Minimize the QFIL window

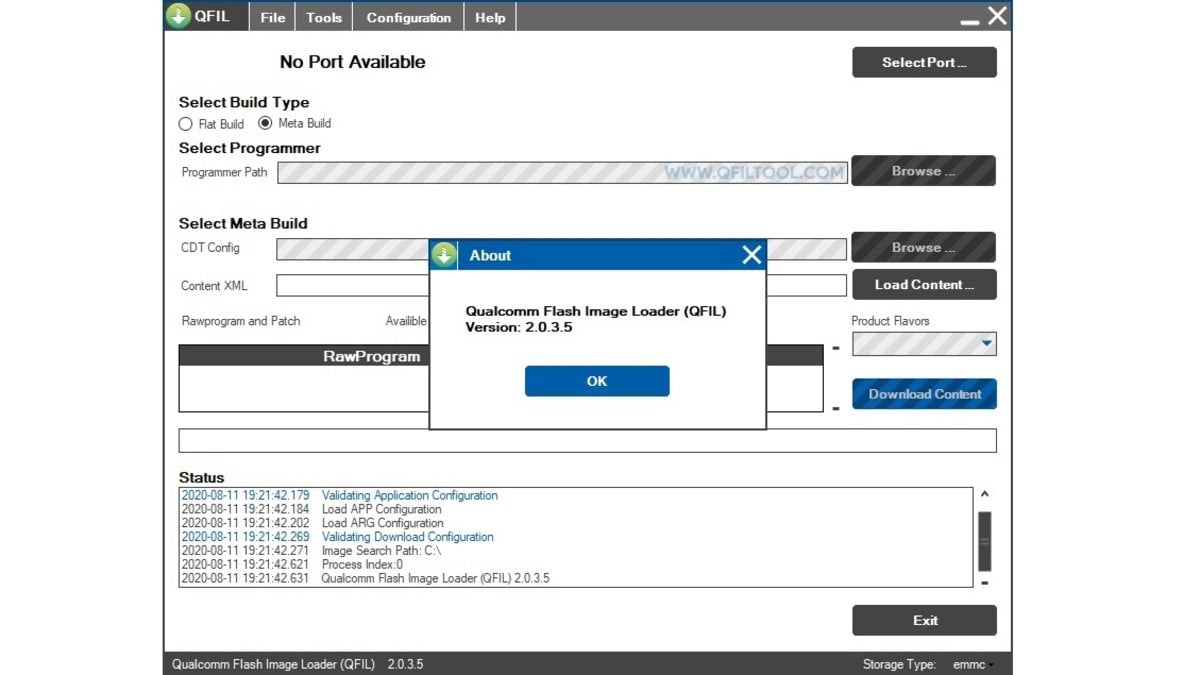pos(969,21)
